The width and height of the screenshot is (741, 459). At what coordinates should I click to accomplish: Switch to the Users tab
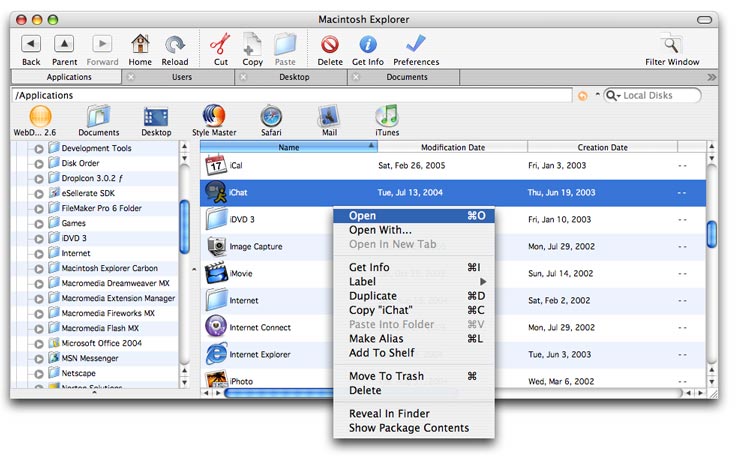(x=181, y=77)
